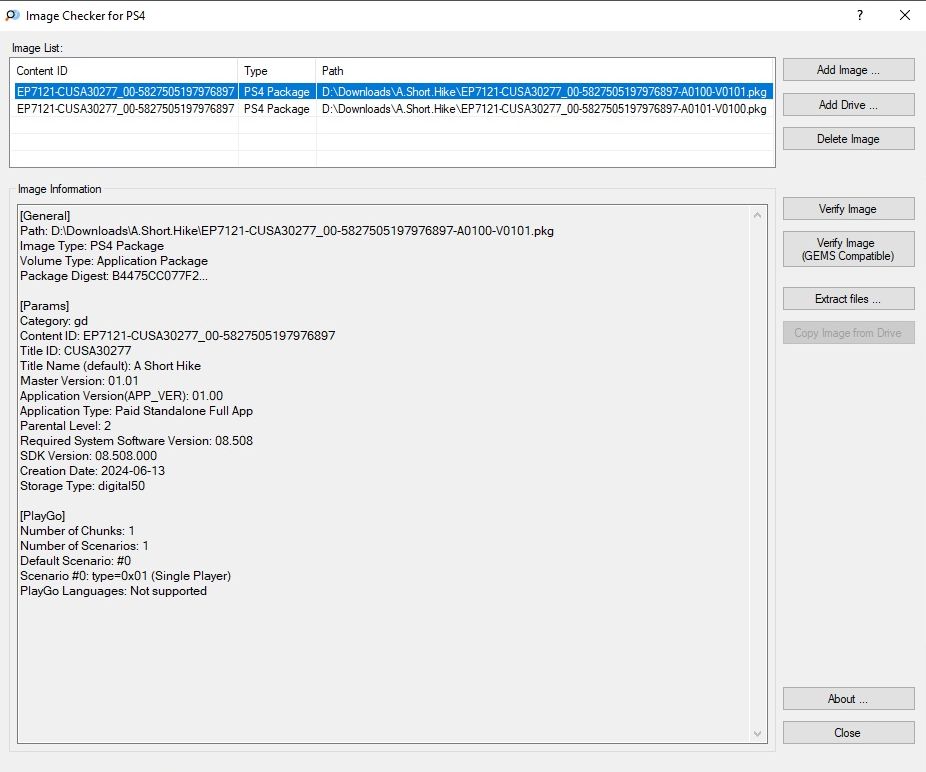
Task: Click the Content ID line under Params
Action: [178, 335]
